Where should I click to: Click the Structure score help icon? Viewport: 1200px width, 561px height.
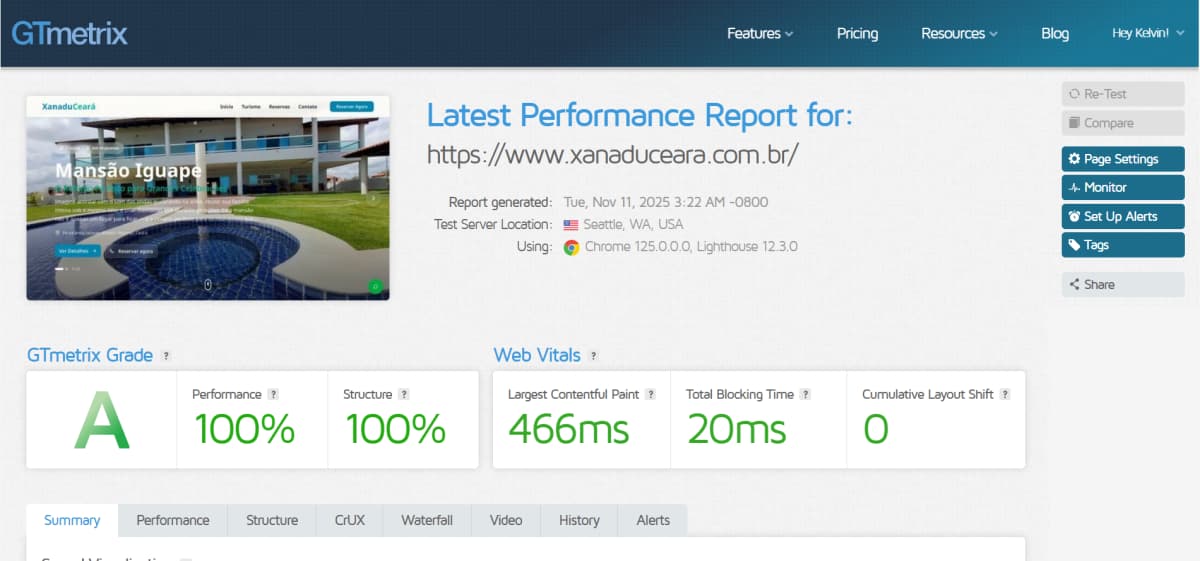coord(403,395)
